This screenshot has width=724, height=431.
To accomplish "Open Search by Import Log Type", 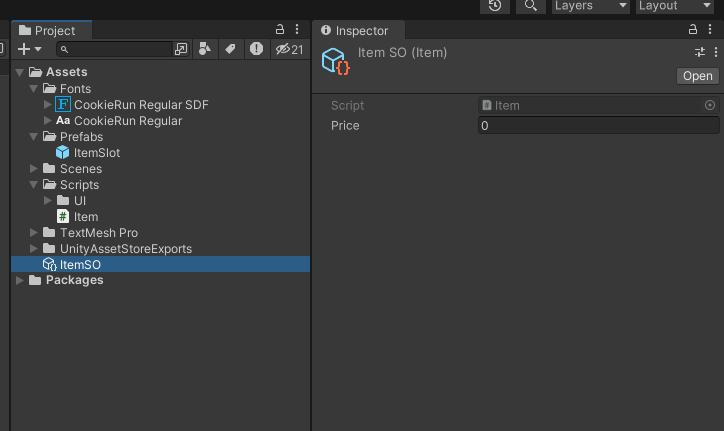I will point(256,49).
